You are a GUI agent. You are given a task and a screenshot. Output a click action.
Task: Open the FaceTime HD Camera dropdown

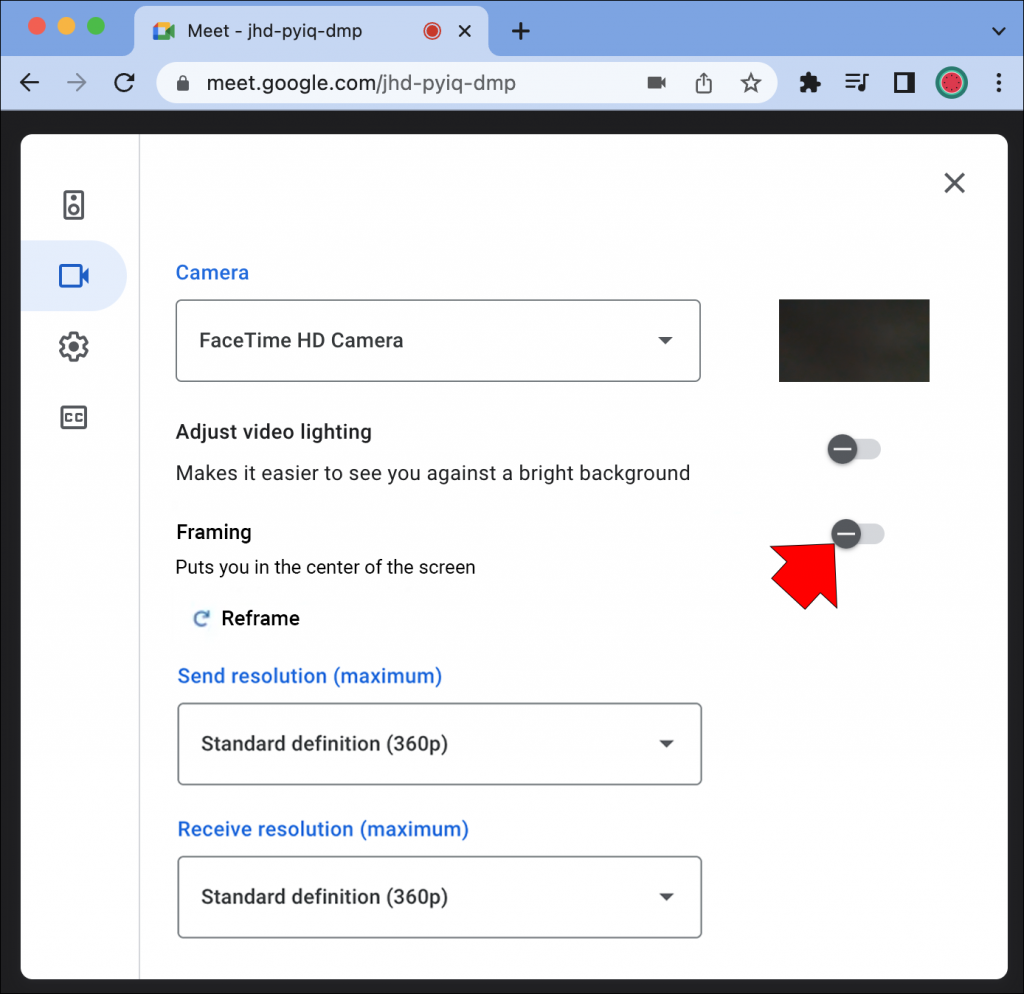437,340
